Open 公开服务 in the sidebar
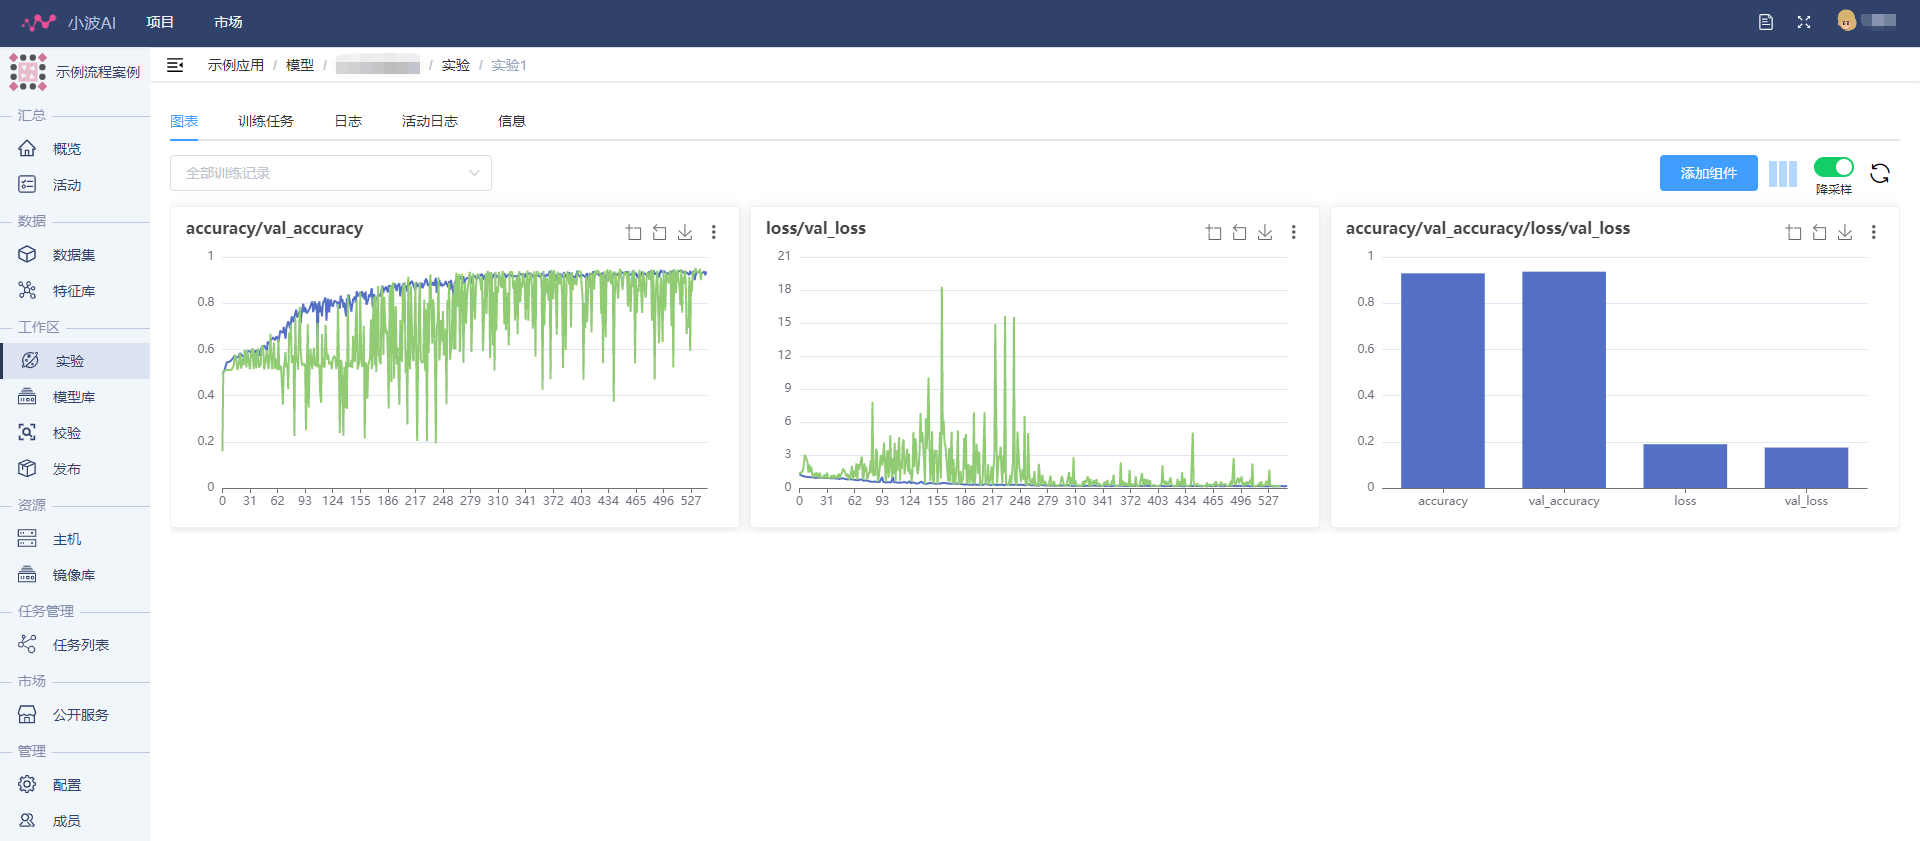The image size is (1920, 841). click(x=75, y=715)
